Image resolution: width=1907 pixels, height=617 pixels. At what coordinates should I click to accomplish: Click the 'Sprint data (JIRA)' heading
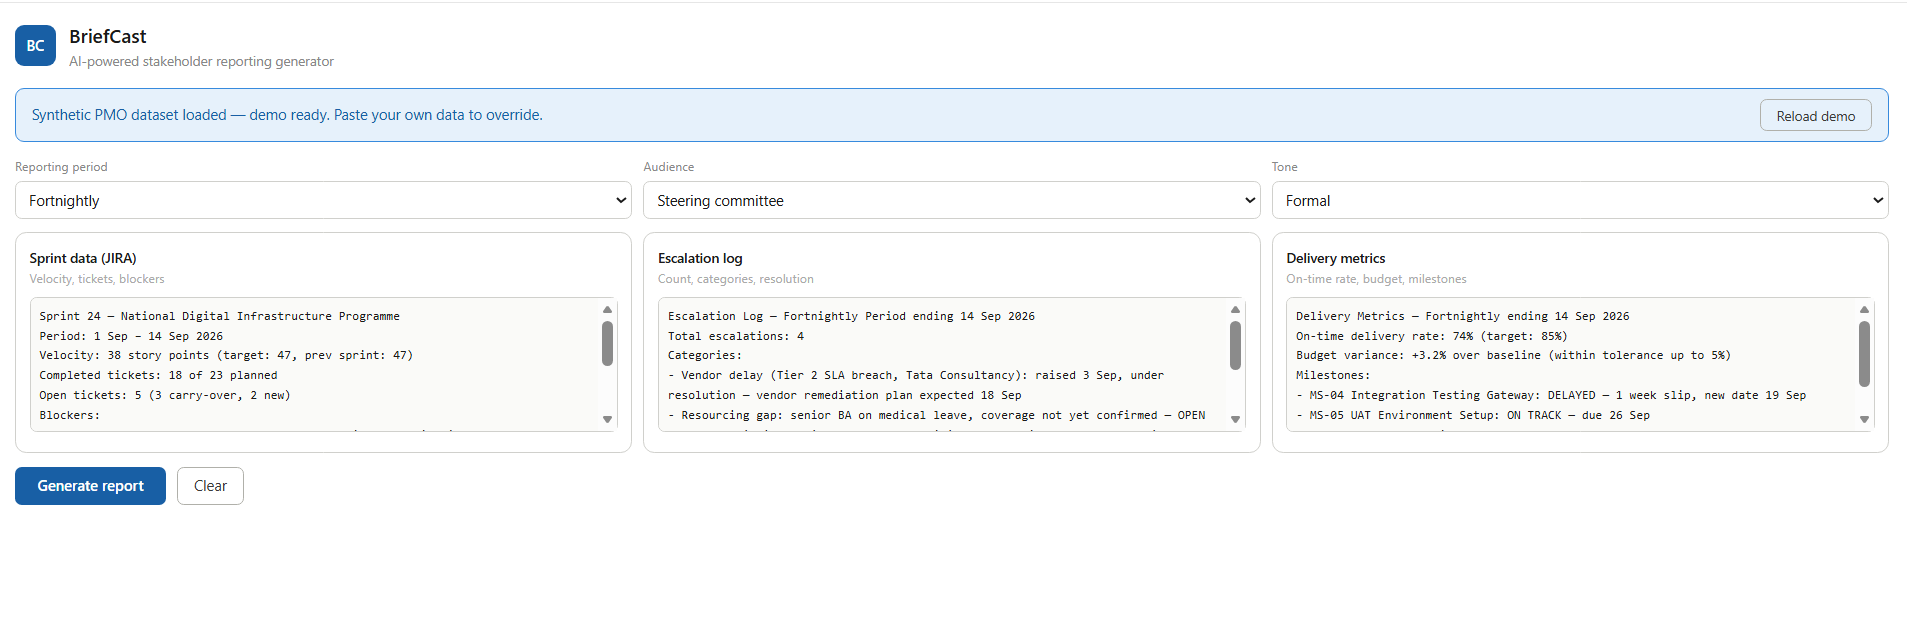(83, 258)
